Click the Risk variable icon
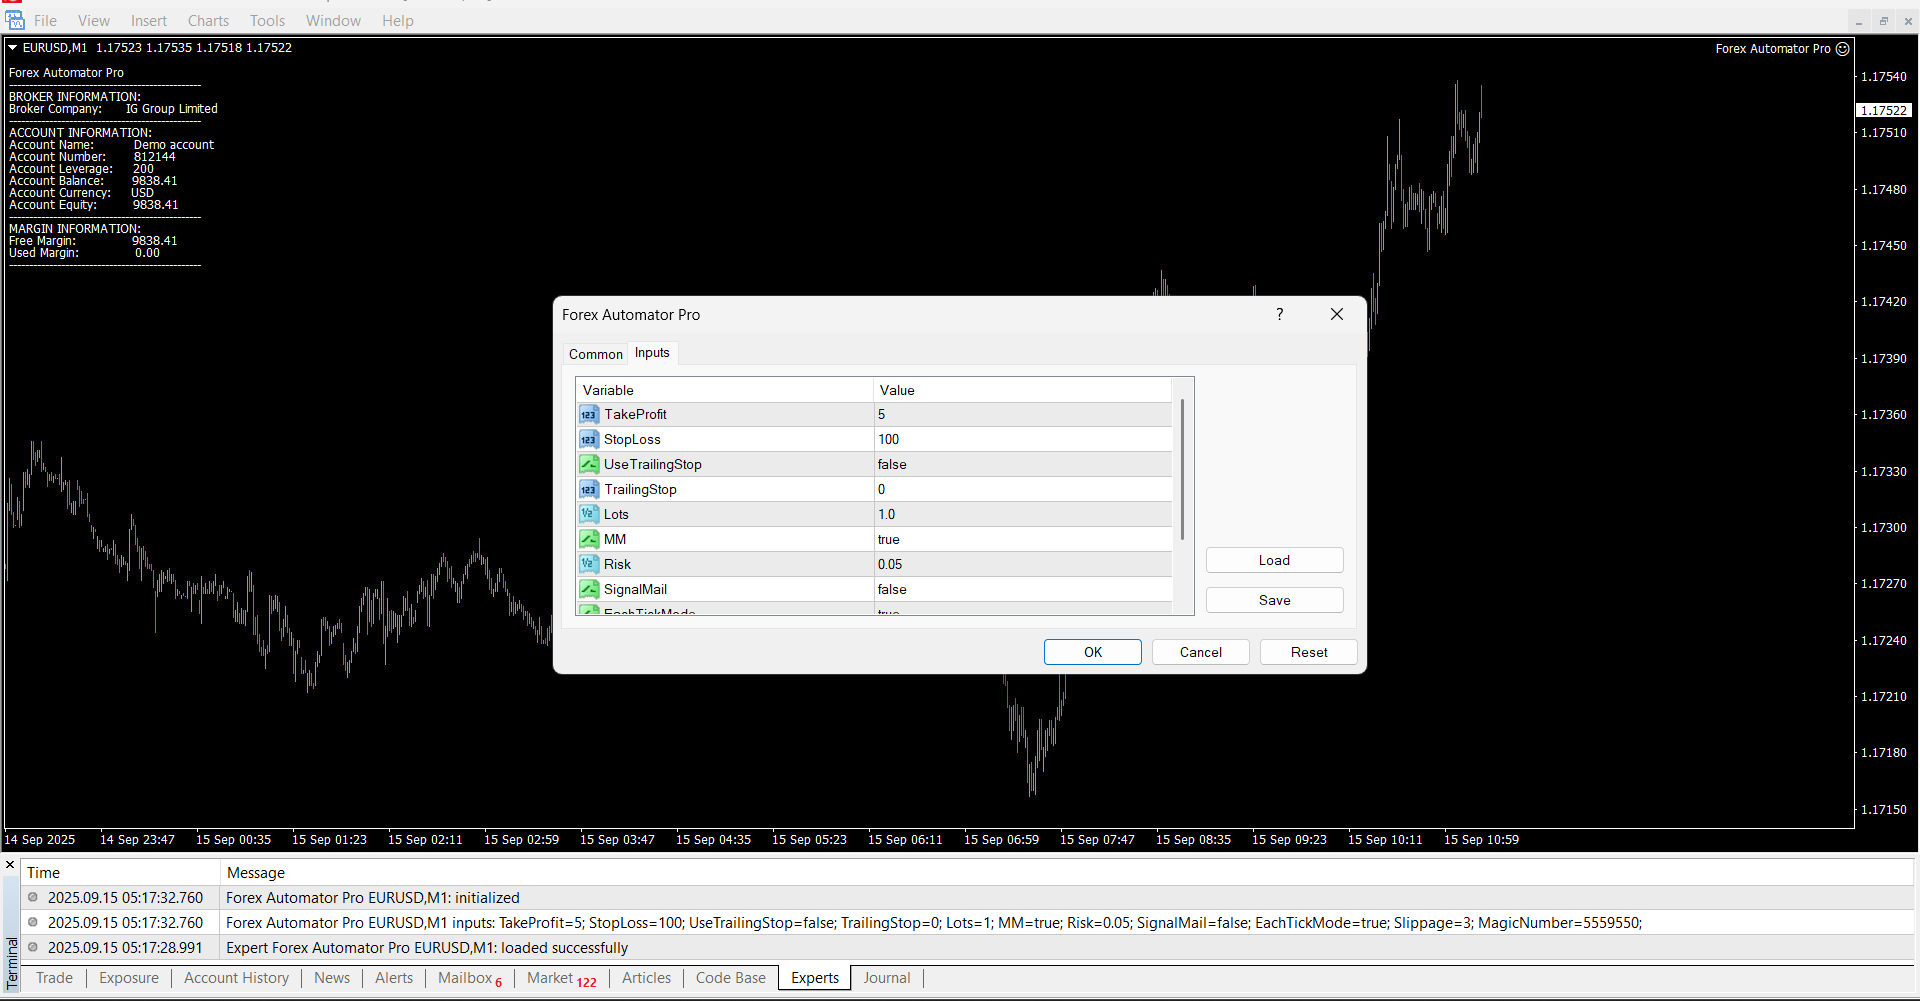Image resolution: width=1920 pixels, height=1001 pixels. tap(589, 565)
